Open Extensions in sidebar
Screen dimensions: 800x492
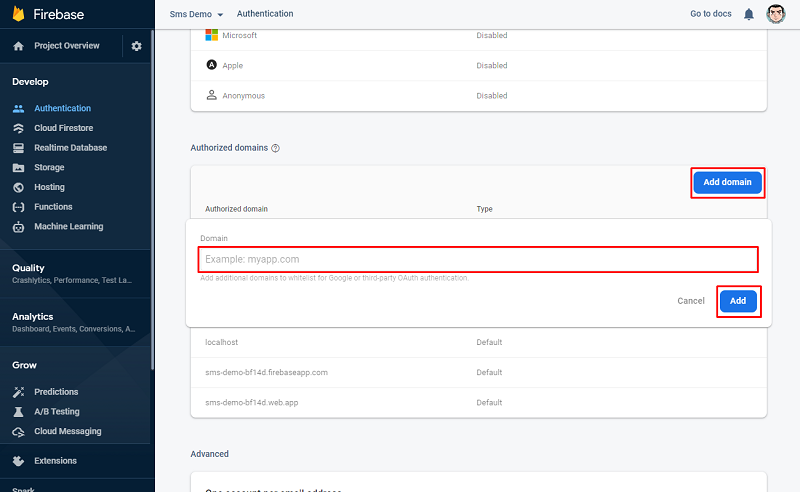(x=55, y=461)
